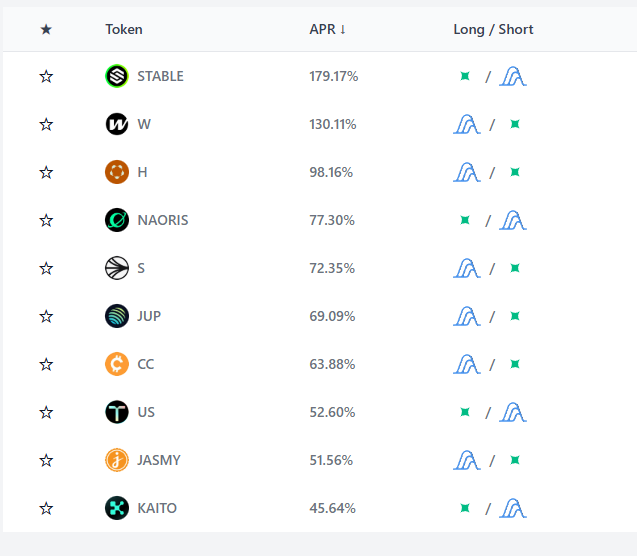Favorite the JASMY token star
637x556 pixels.
(x=46, y=460)
